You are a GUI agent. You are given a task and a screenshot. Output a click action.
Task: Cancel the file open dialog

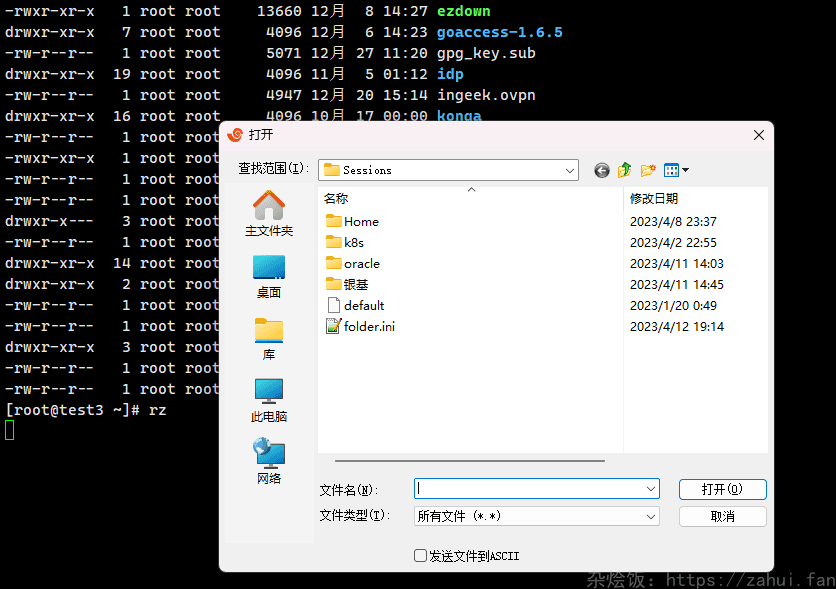(722, 514)
